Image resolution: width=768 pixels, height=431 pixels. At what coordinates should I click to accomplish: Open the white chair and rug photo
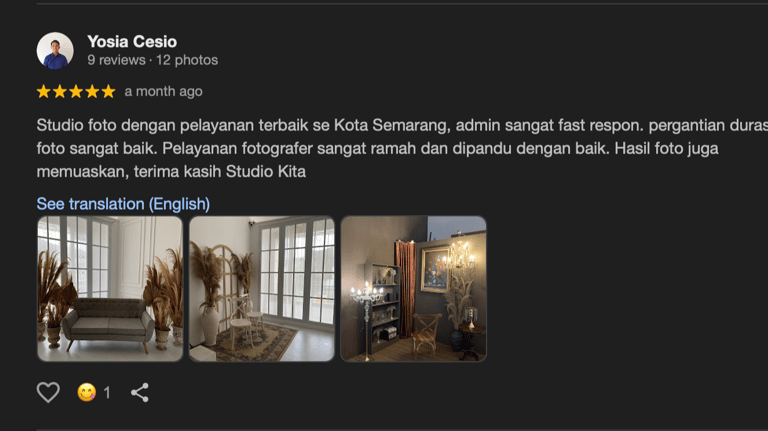262,289
